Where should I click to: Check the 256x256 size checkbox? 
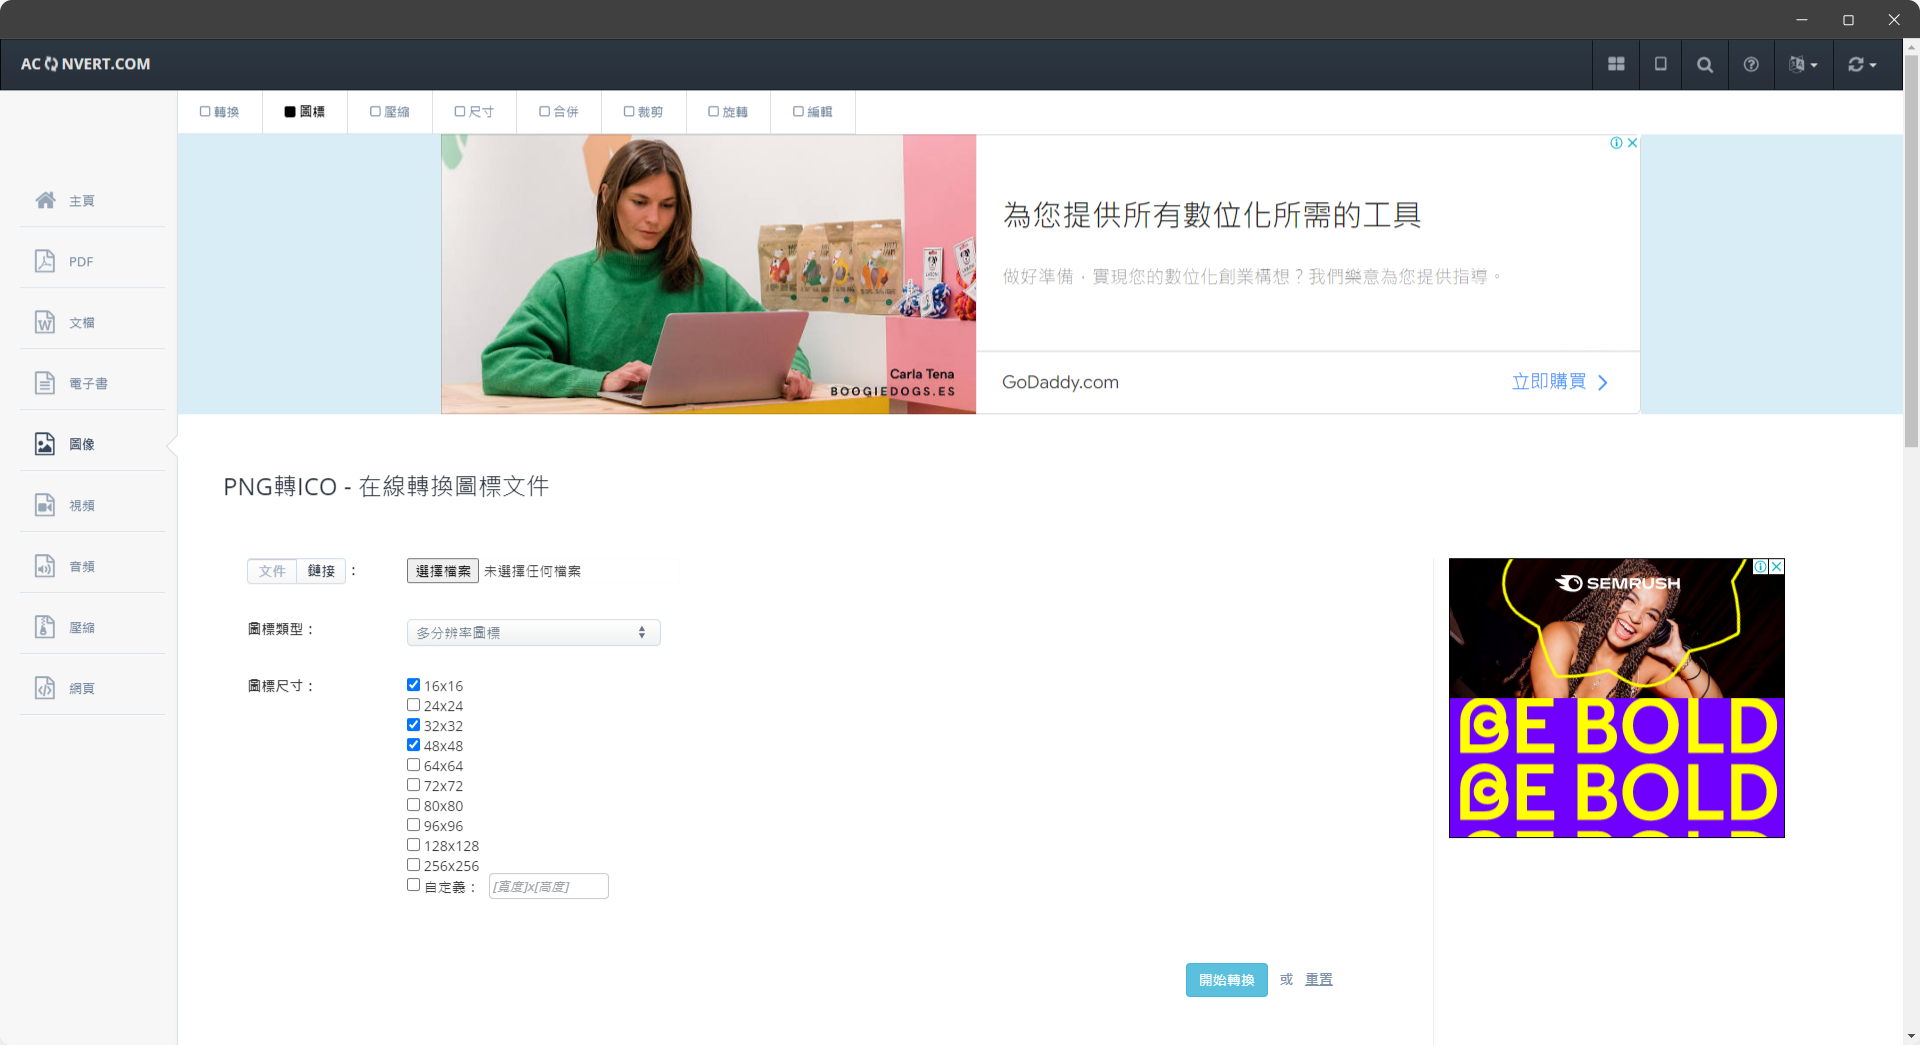(x=413, y=865)
